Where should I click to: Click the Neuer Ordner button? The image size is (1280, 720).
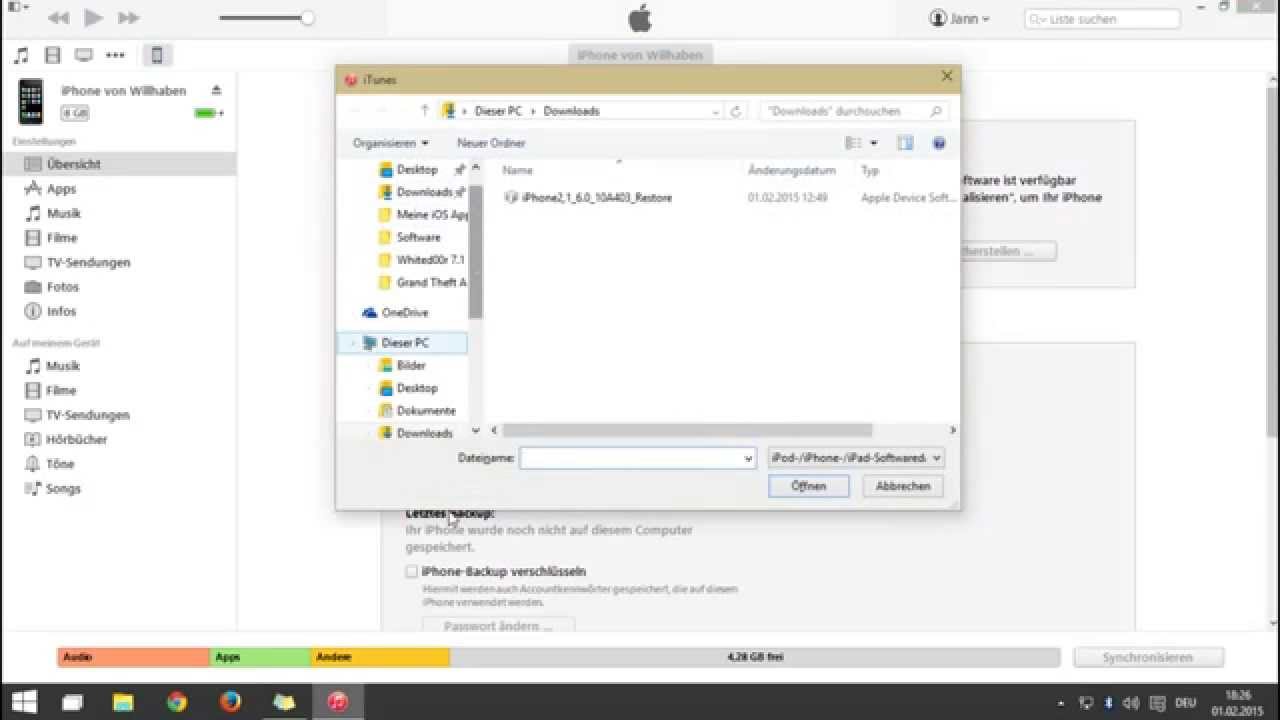pos(491,143)
